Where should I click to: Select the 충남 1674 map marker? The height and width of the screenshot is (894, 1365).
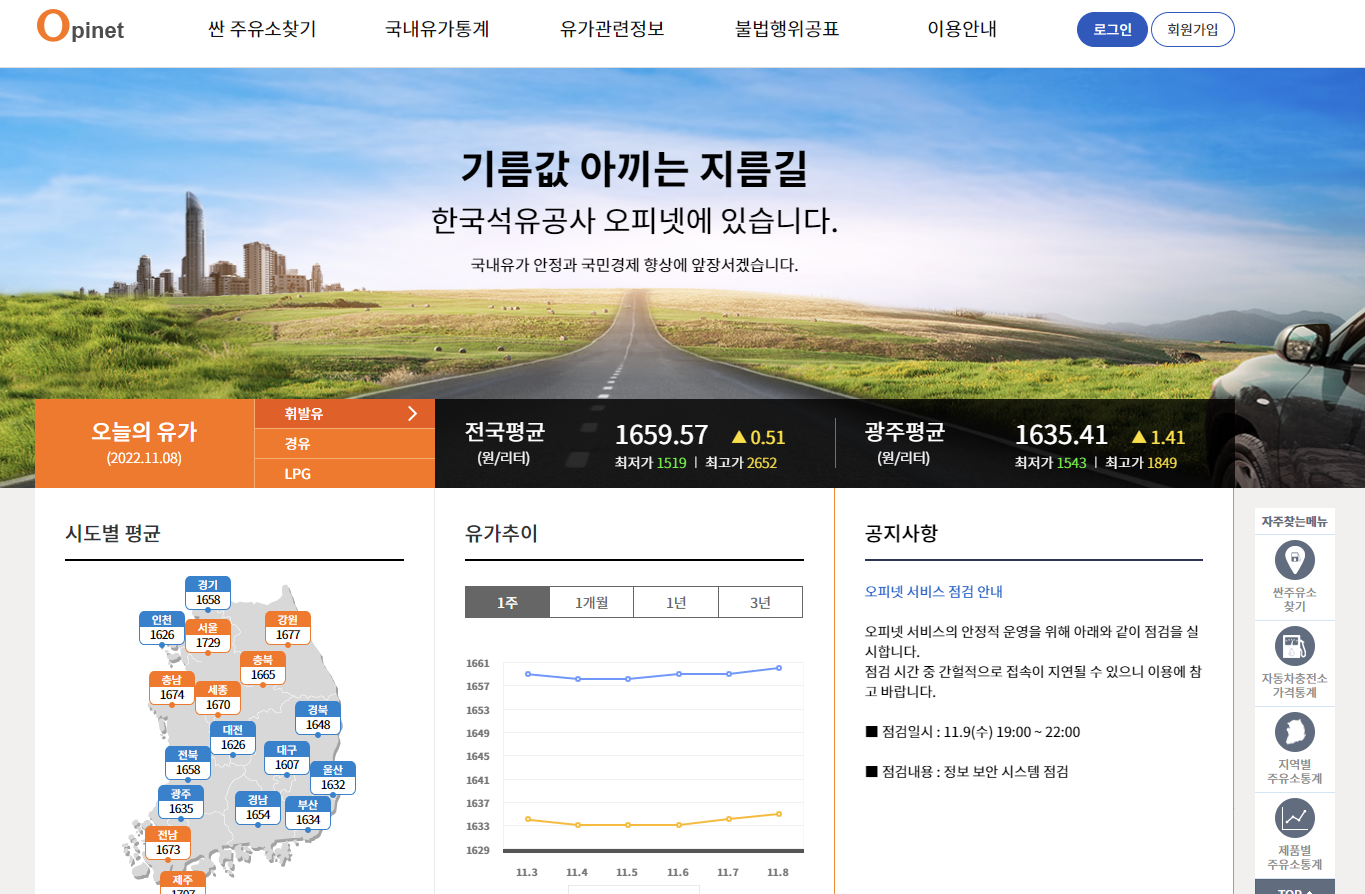point(172,688)
